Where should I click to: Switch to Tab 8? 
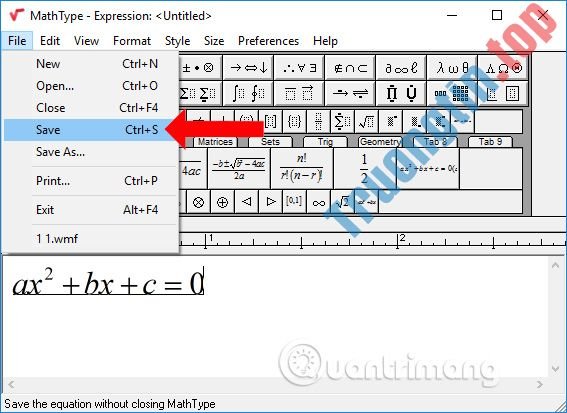(435, 142)
